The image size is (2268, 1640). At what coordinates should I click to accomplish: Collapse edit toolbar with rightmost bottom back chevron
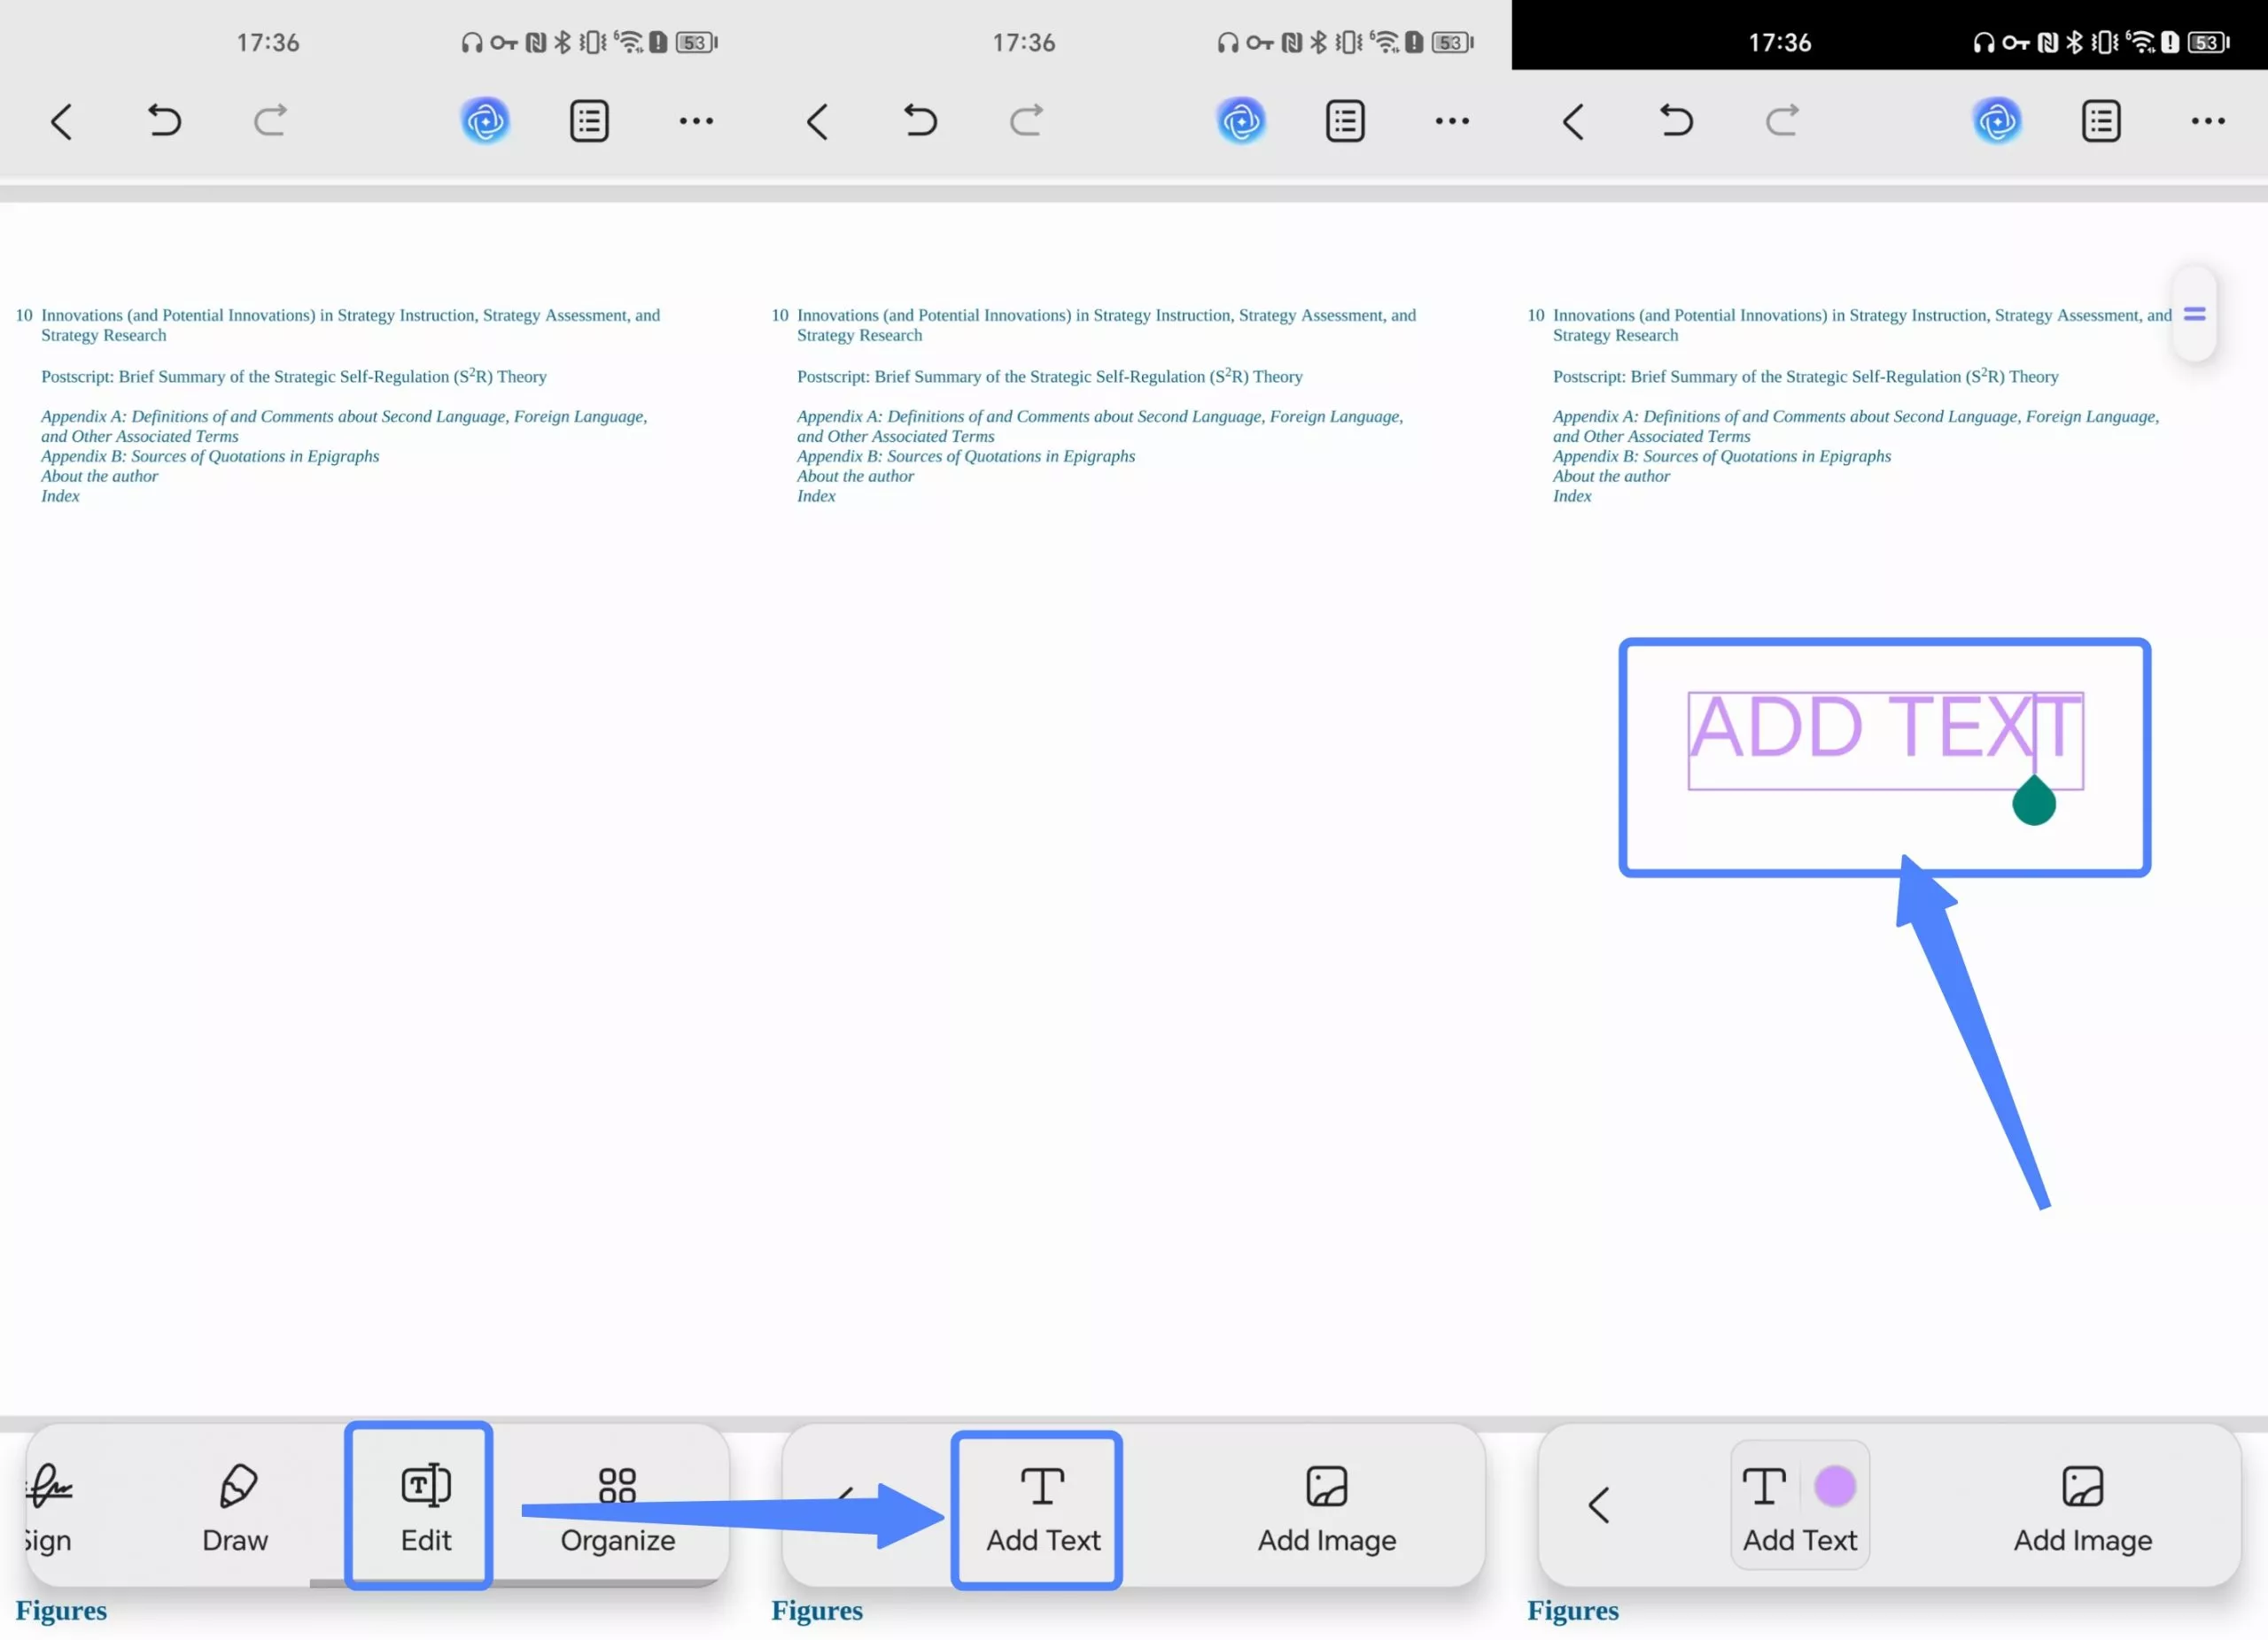pyautogui.click(x=1599, y=1504)
